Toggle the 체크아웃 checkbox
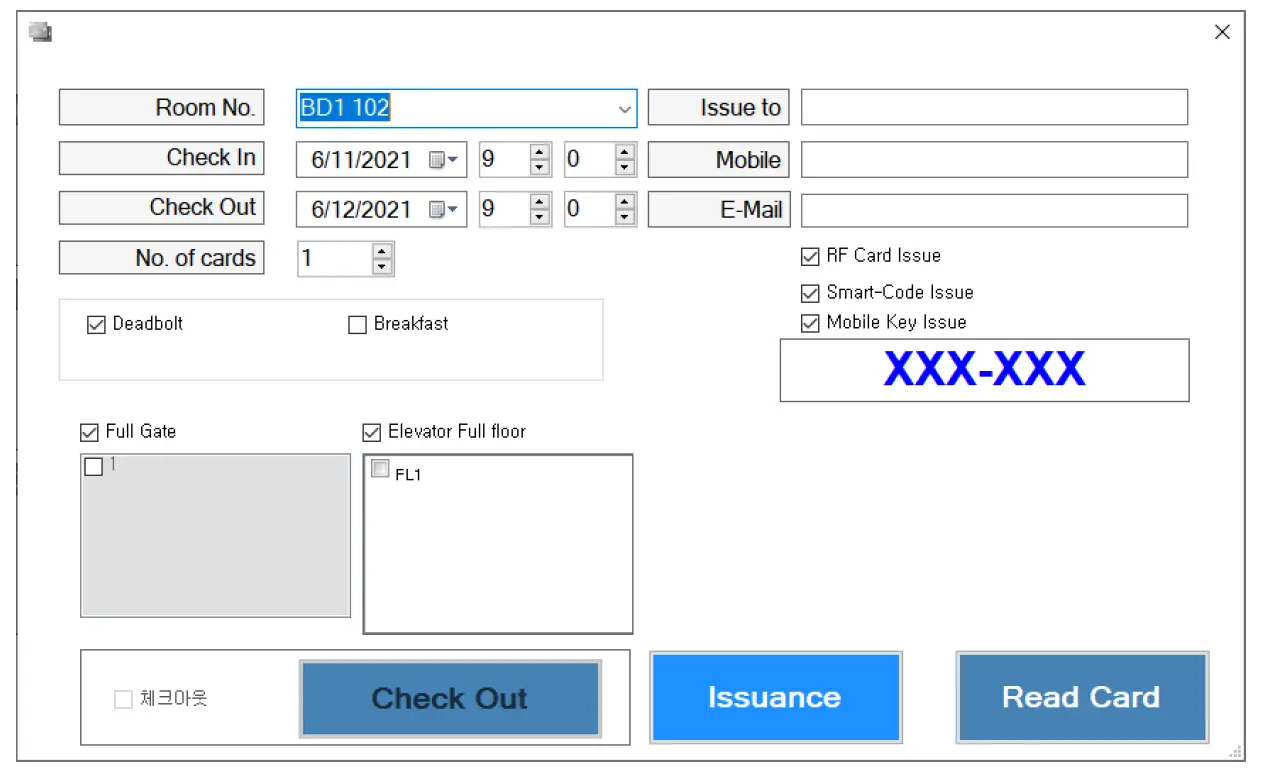Screen dimensions: 1263x777 [123, 700]
